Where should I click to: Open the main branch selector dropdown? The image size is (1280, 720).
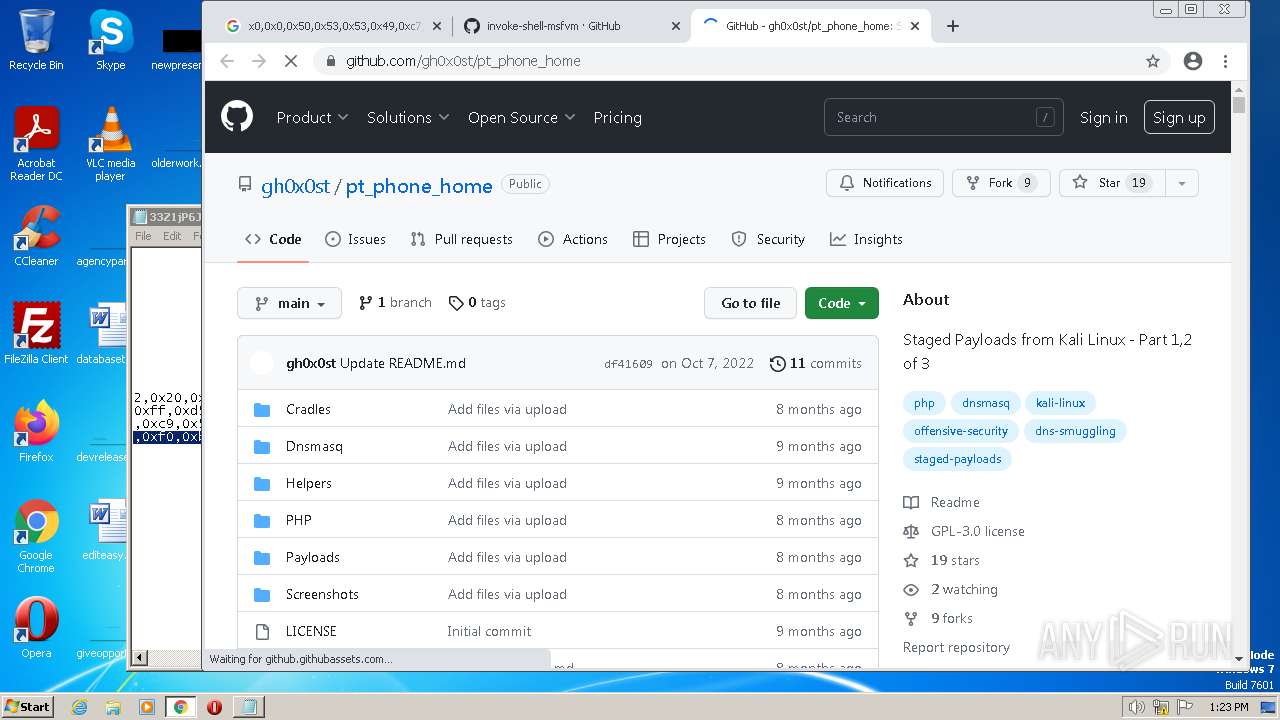[x=289, y=303]
